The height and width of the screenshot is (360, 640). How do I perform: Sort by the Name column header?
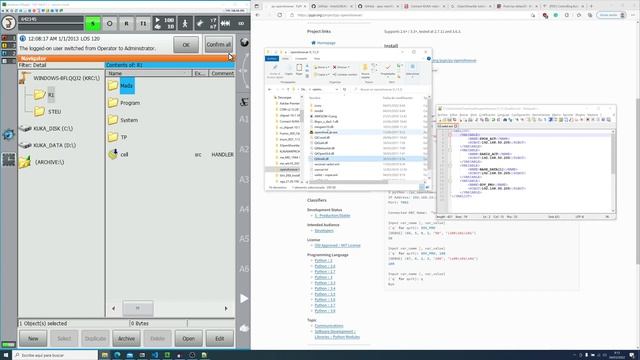[149, 73]
